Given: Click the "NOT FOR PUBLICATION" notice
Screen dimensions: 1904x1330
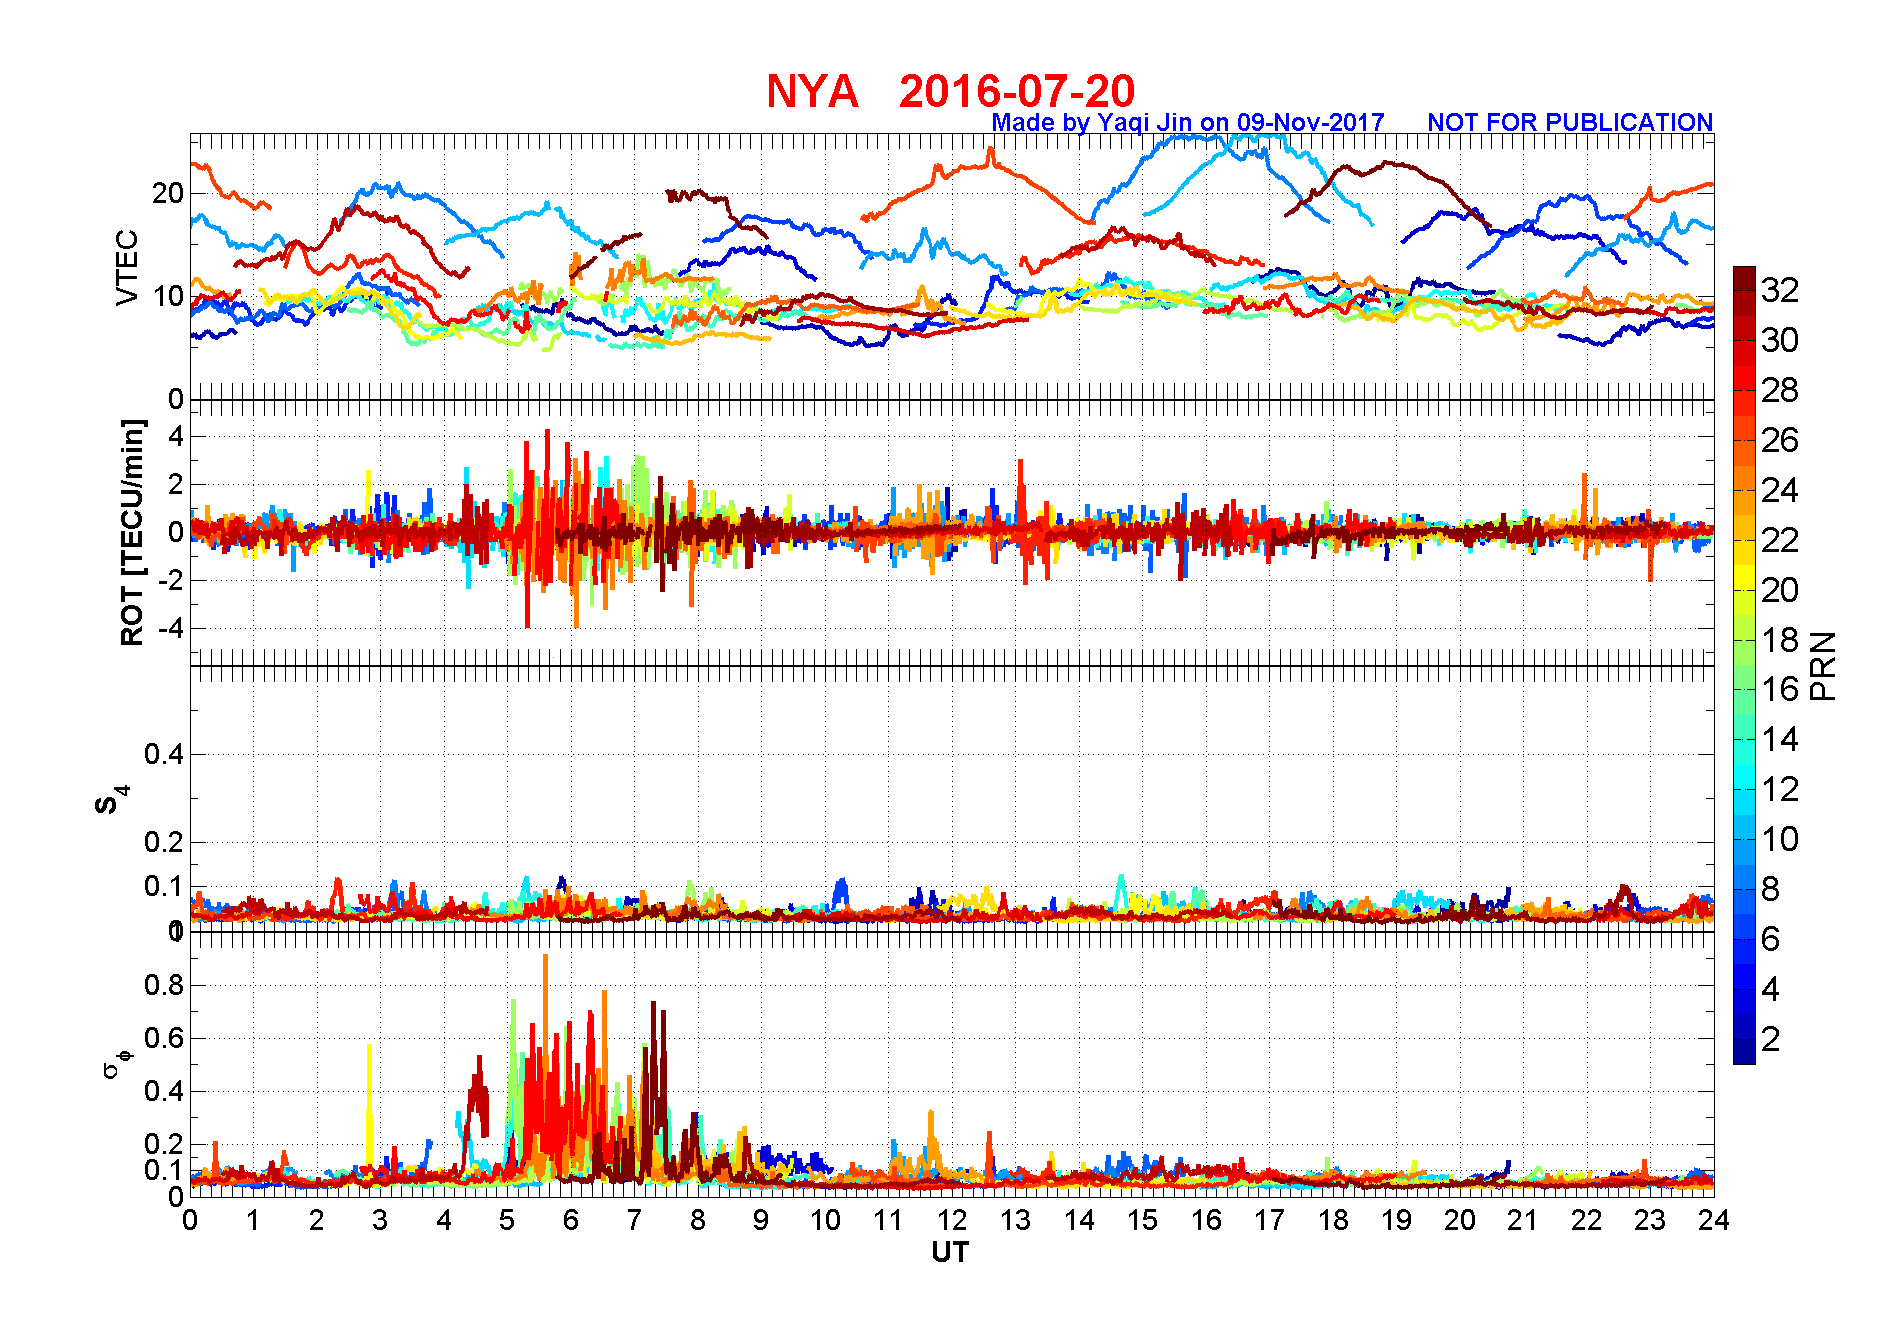Looking at the screenshot, I should coord(1570,122).
